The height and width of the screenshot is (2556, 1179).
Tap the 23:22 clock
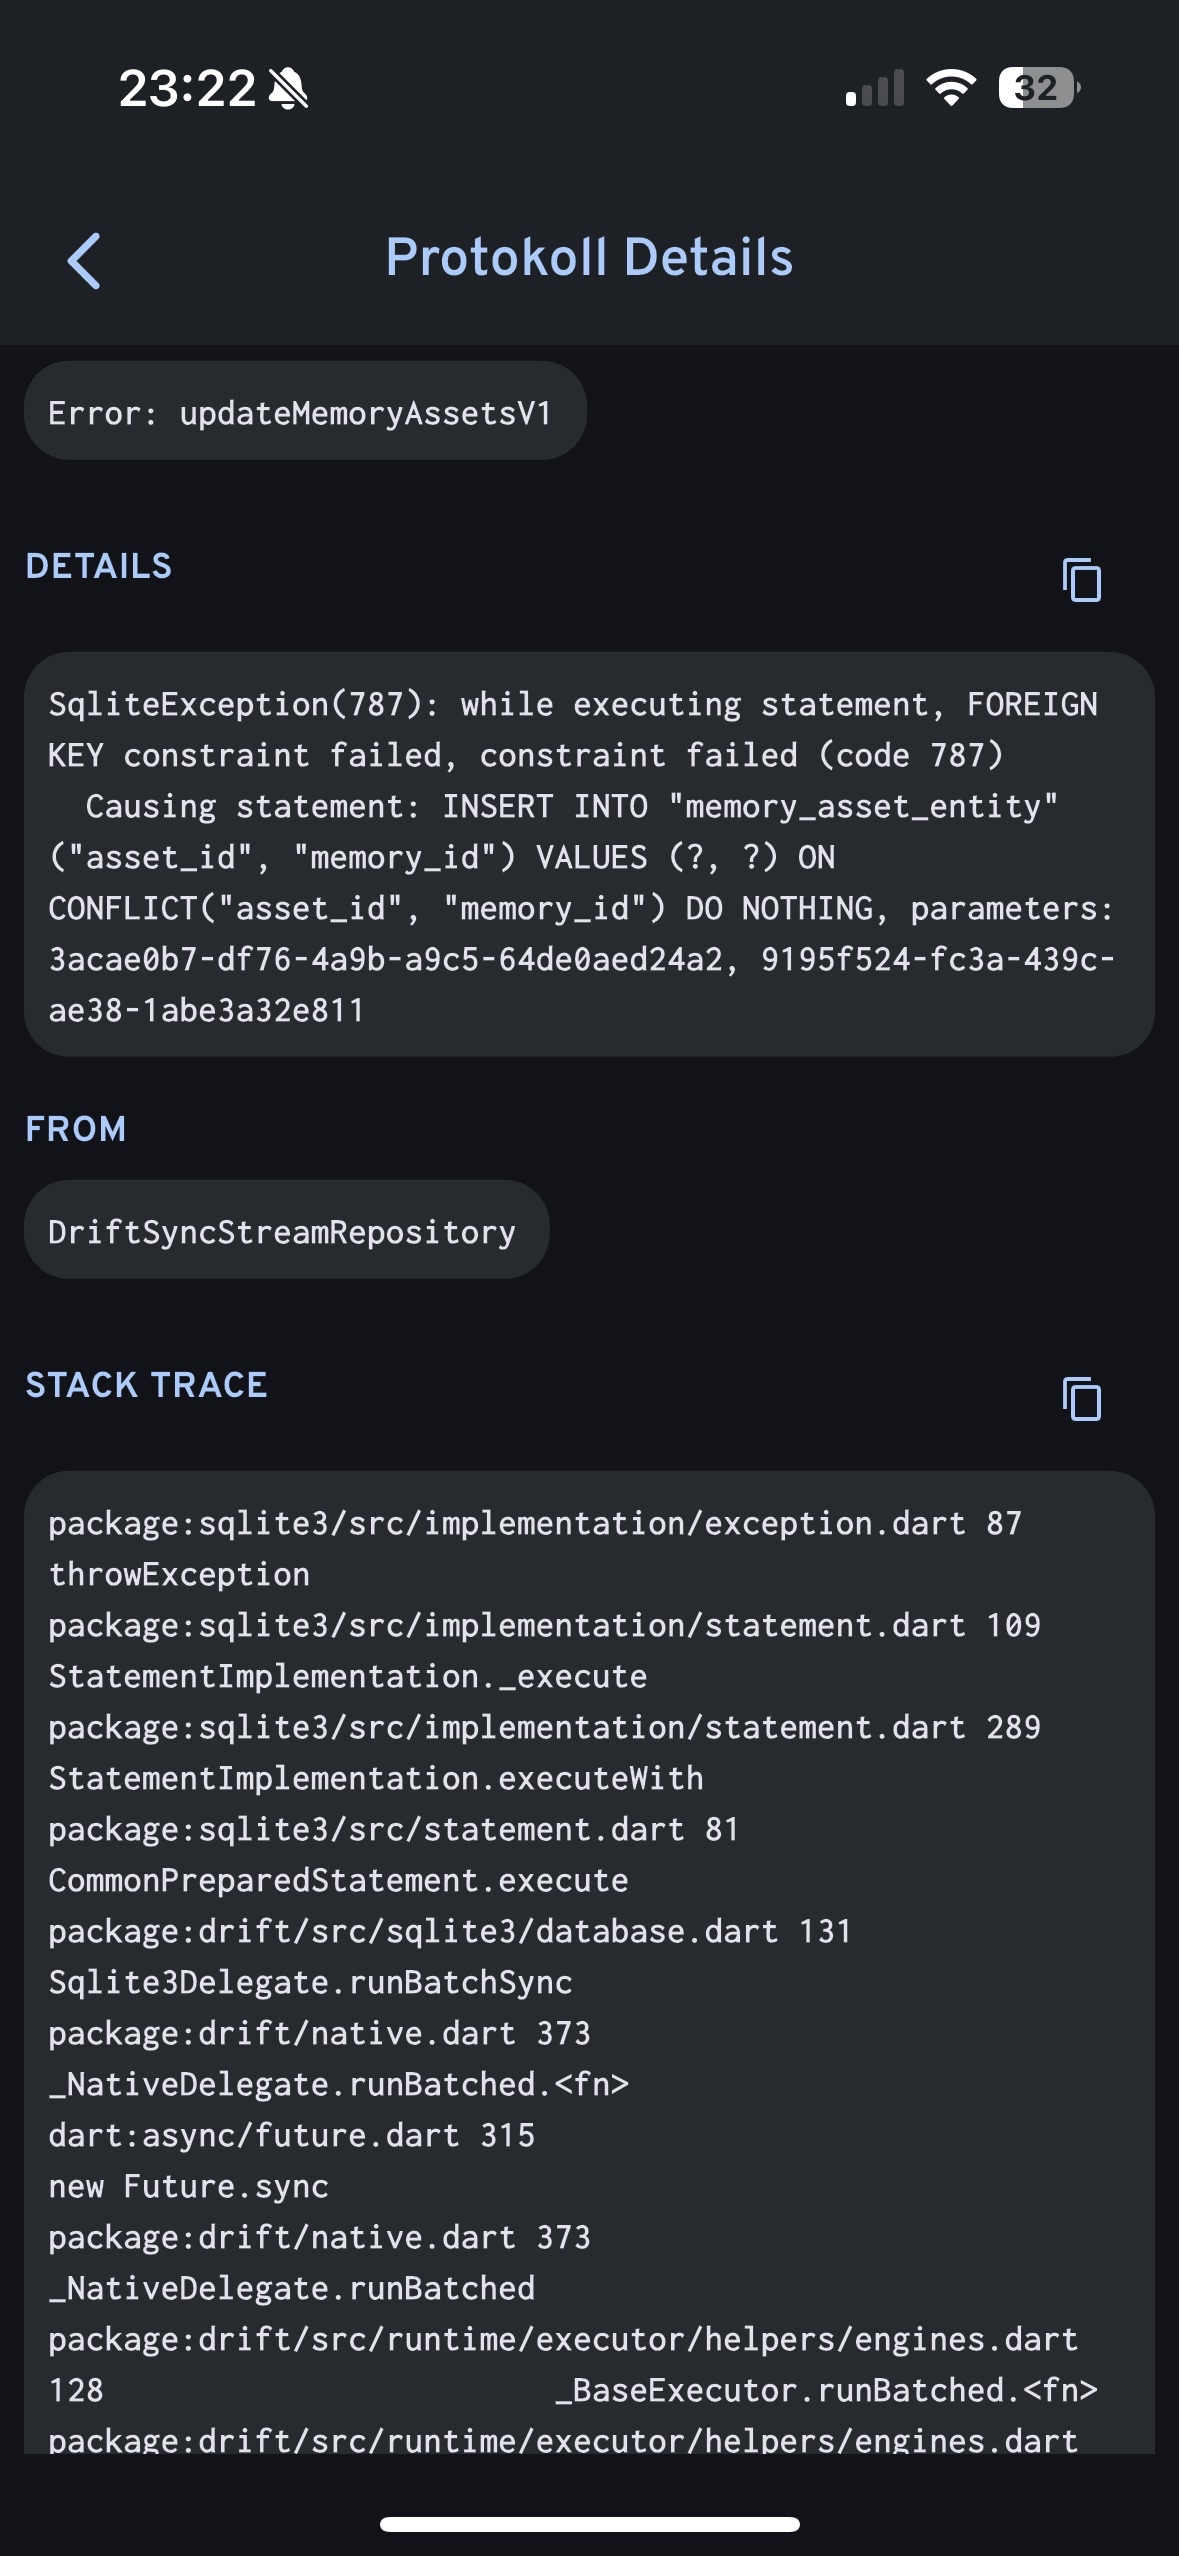(187, 88)
